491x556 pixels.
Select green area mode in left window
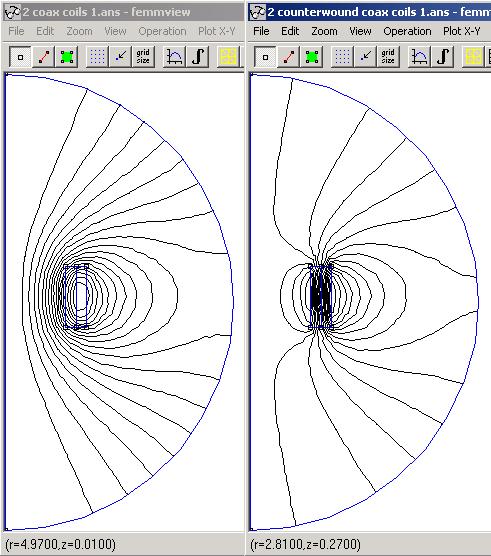click(67, 57)
